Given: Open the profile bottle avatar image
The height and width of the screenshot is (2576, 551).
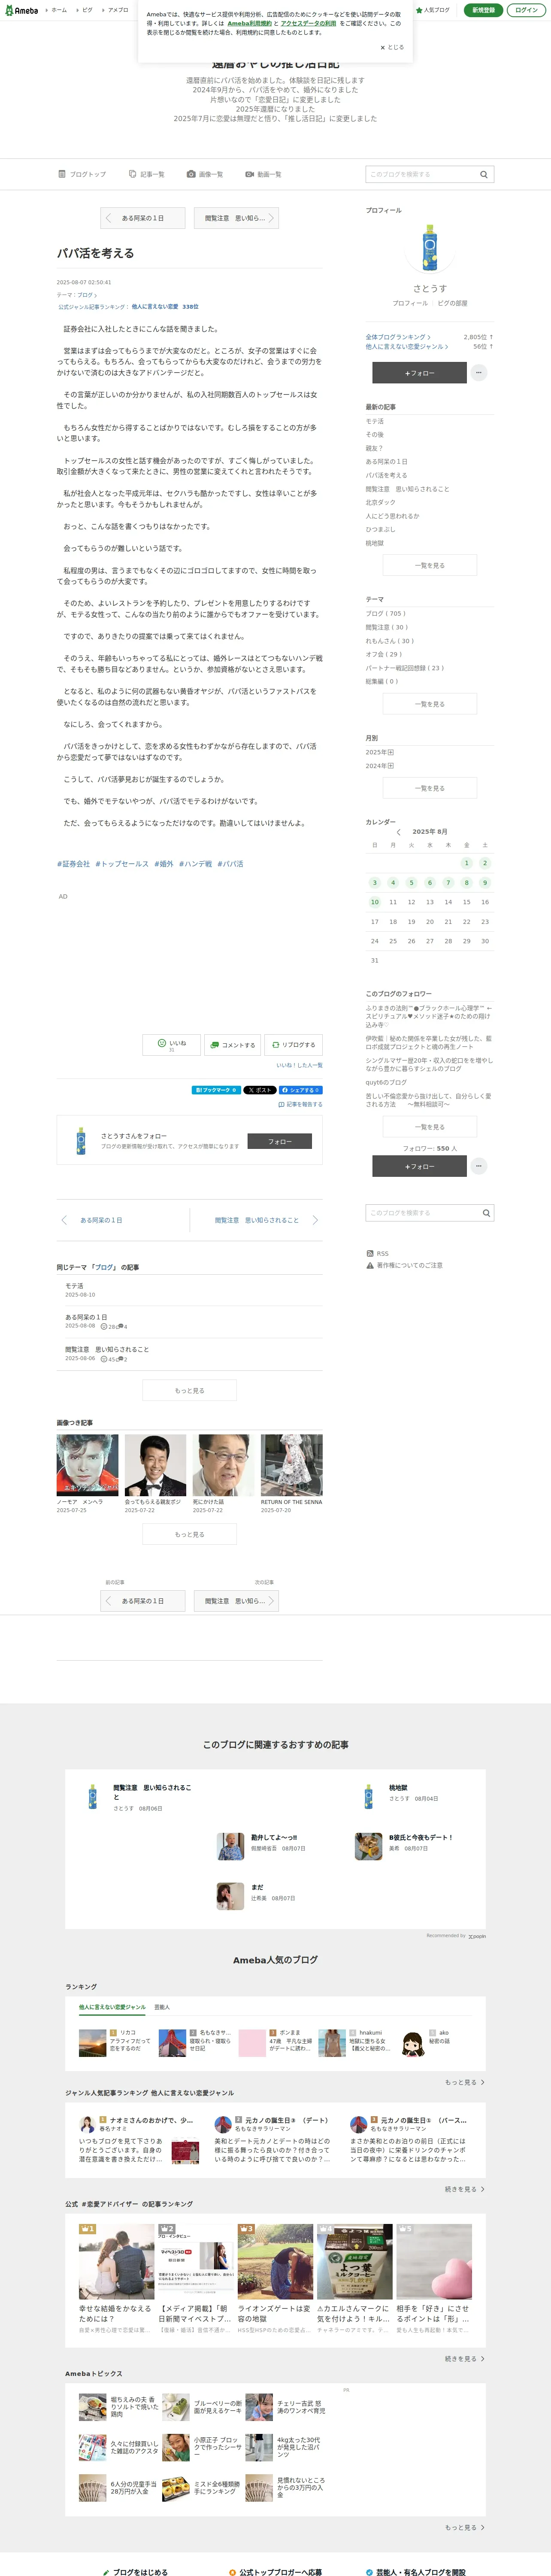Looking at the screenshot, I should coord(430,249).
